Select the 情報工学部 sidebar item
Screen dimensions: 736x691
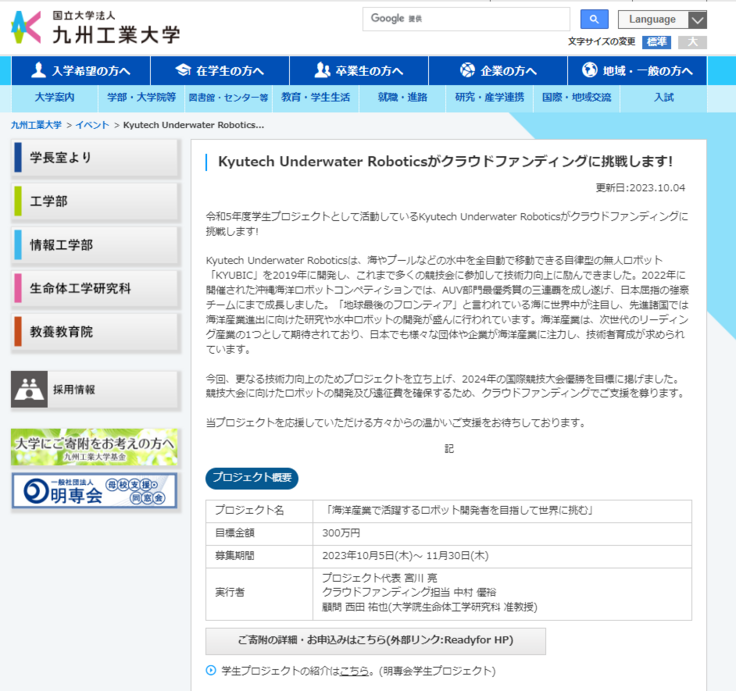(x=95, y=245)
